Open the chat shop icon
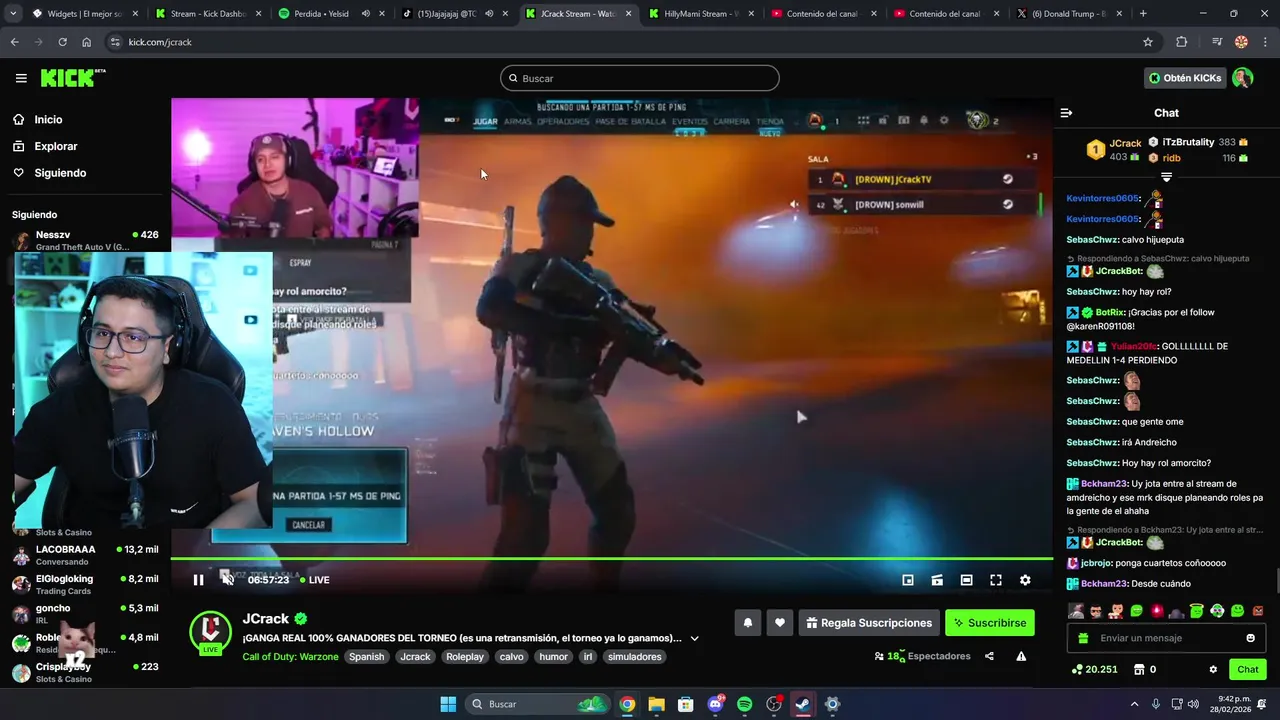 pos(1138,670)
